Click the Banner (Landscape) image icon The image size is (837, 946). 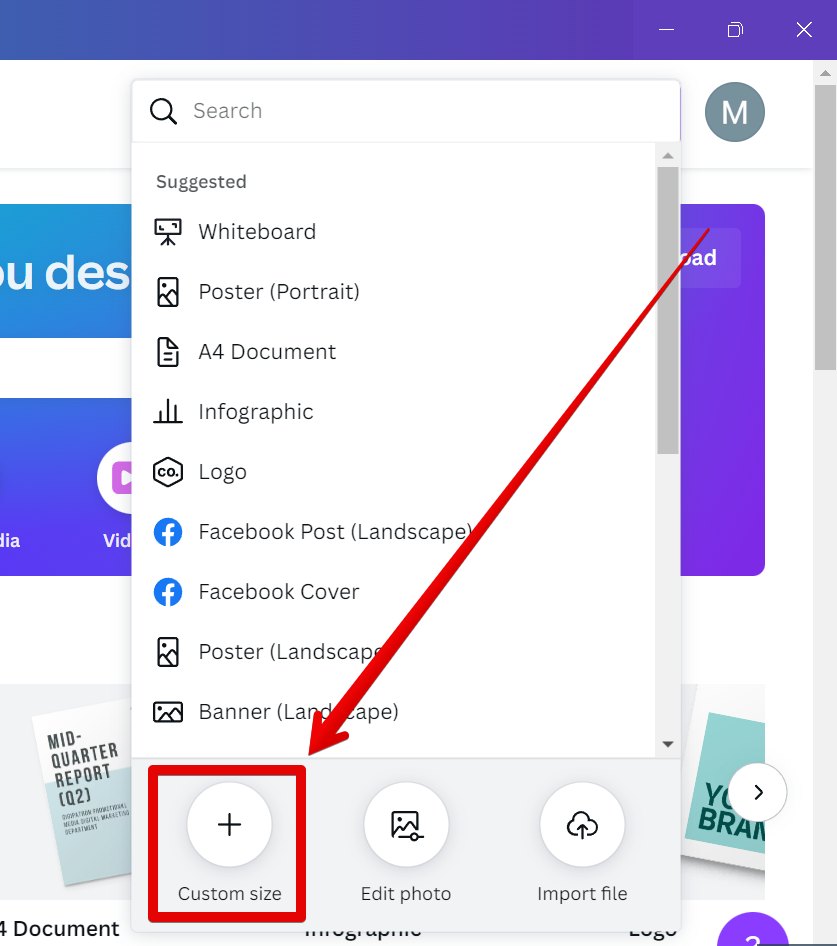tap(168, 712)
